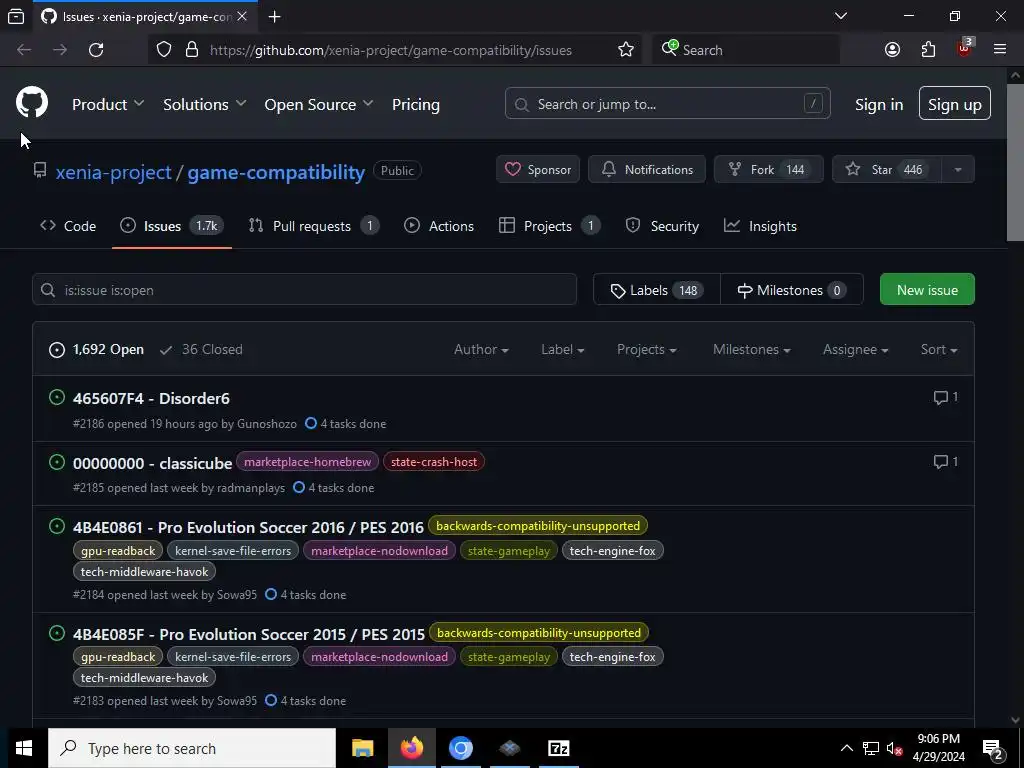The width and height of the screenshot is (1024, 768).
Task: Open the extensions puzzle icon
Action: pos(928,50)
